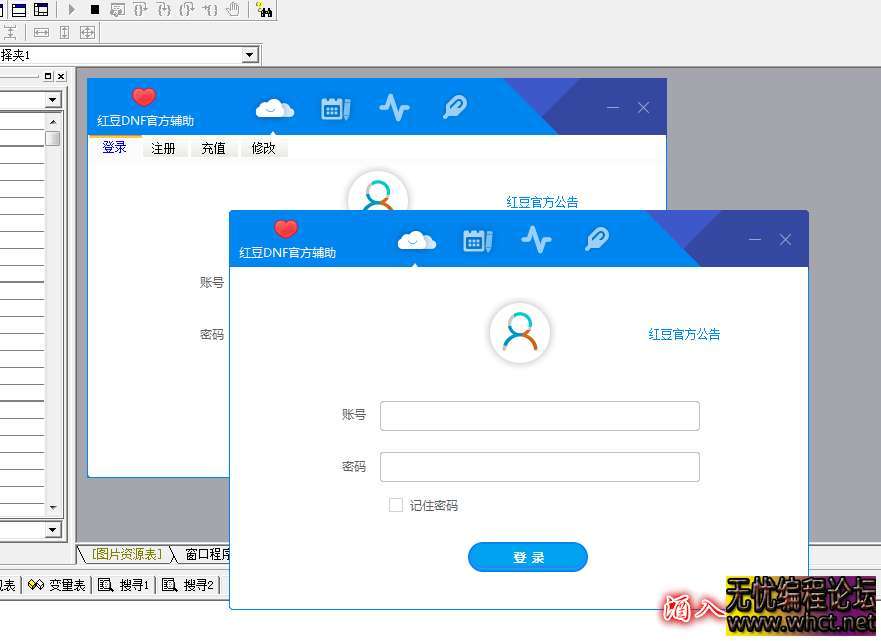The height and width of the screenshot is (641, 881).
Task: Click the pen icon in the blue header
Action: click(x=595, y=239)
